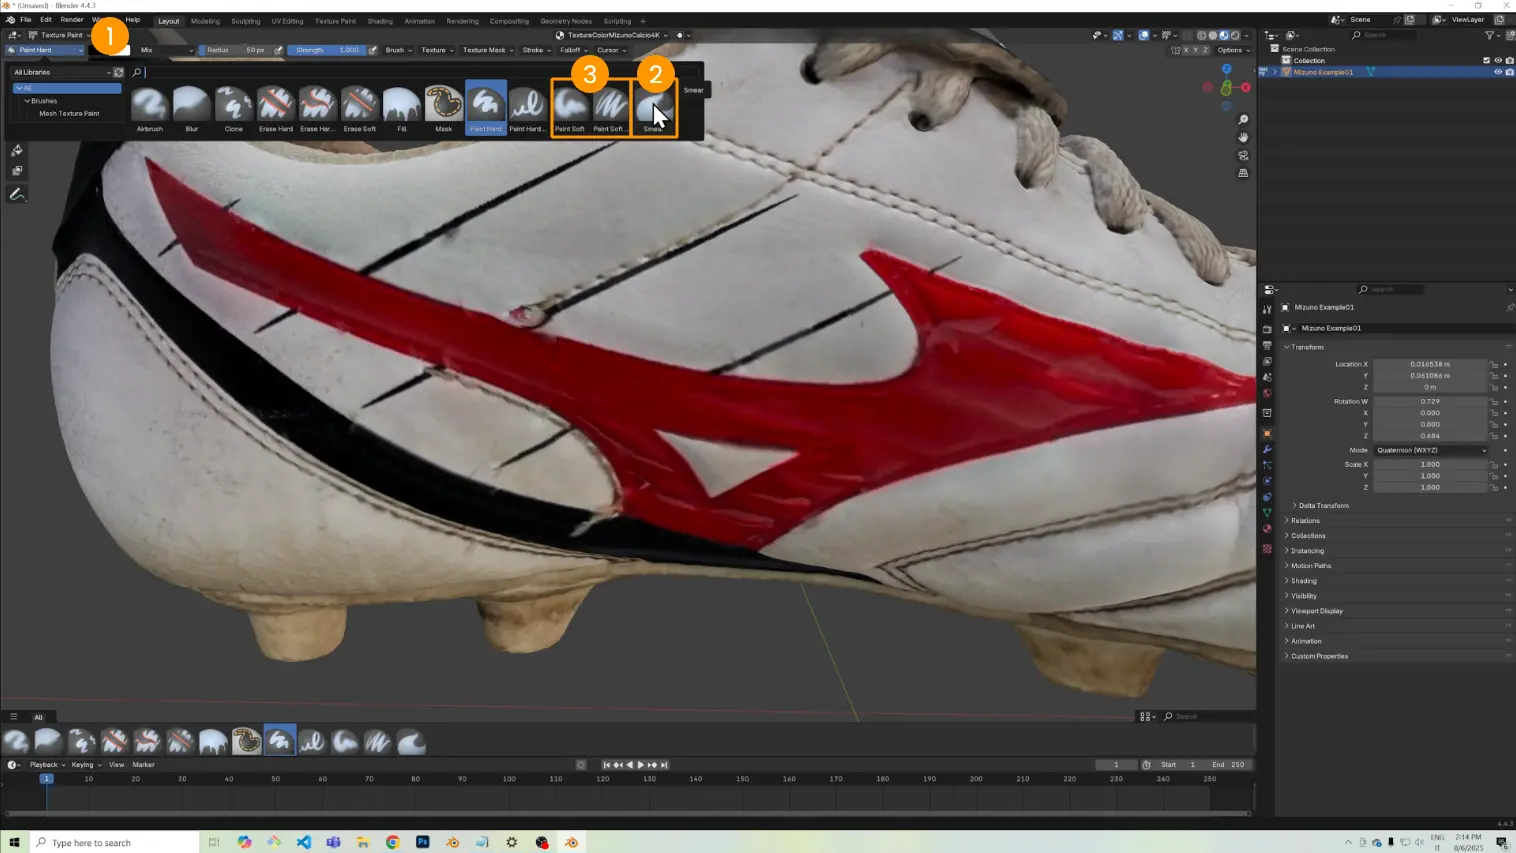Pick the Fill brush in the asset popup
Image resolution: width=1516 pixels, height=853 pixels.
(x=401, y=106)
